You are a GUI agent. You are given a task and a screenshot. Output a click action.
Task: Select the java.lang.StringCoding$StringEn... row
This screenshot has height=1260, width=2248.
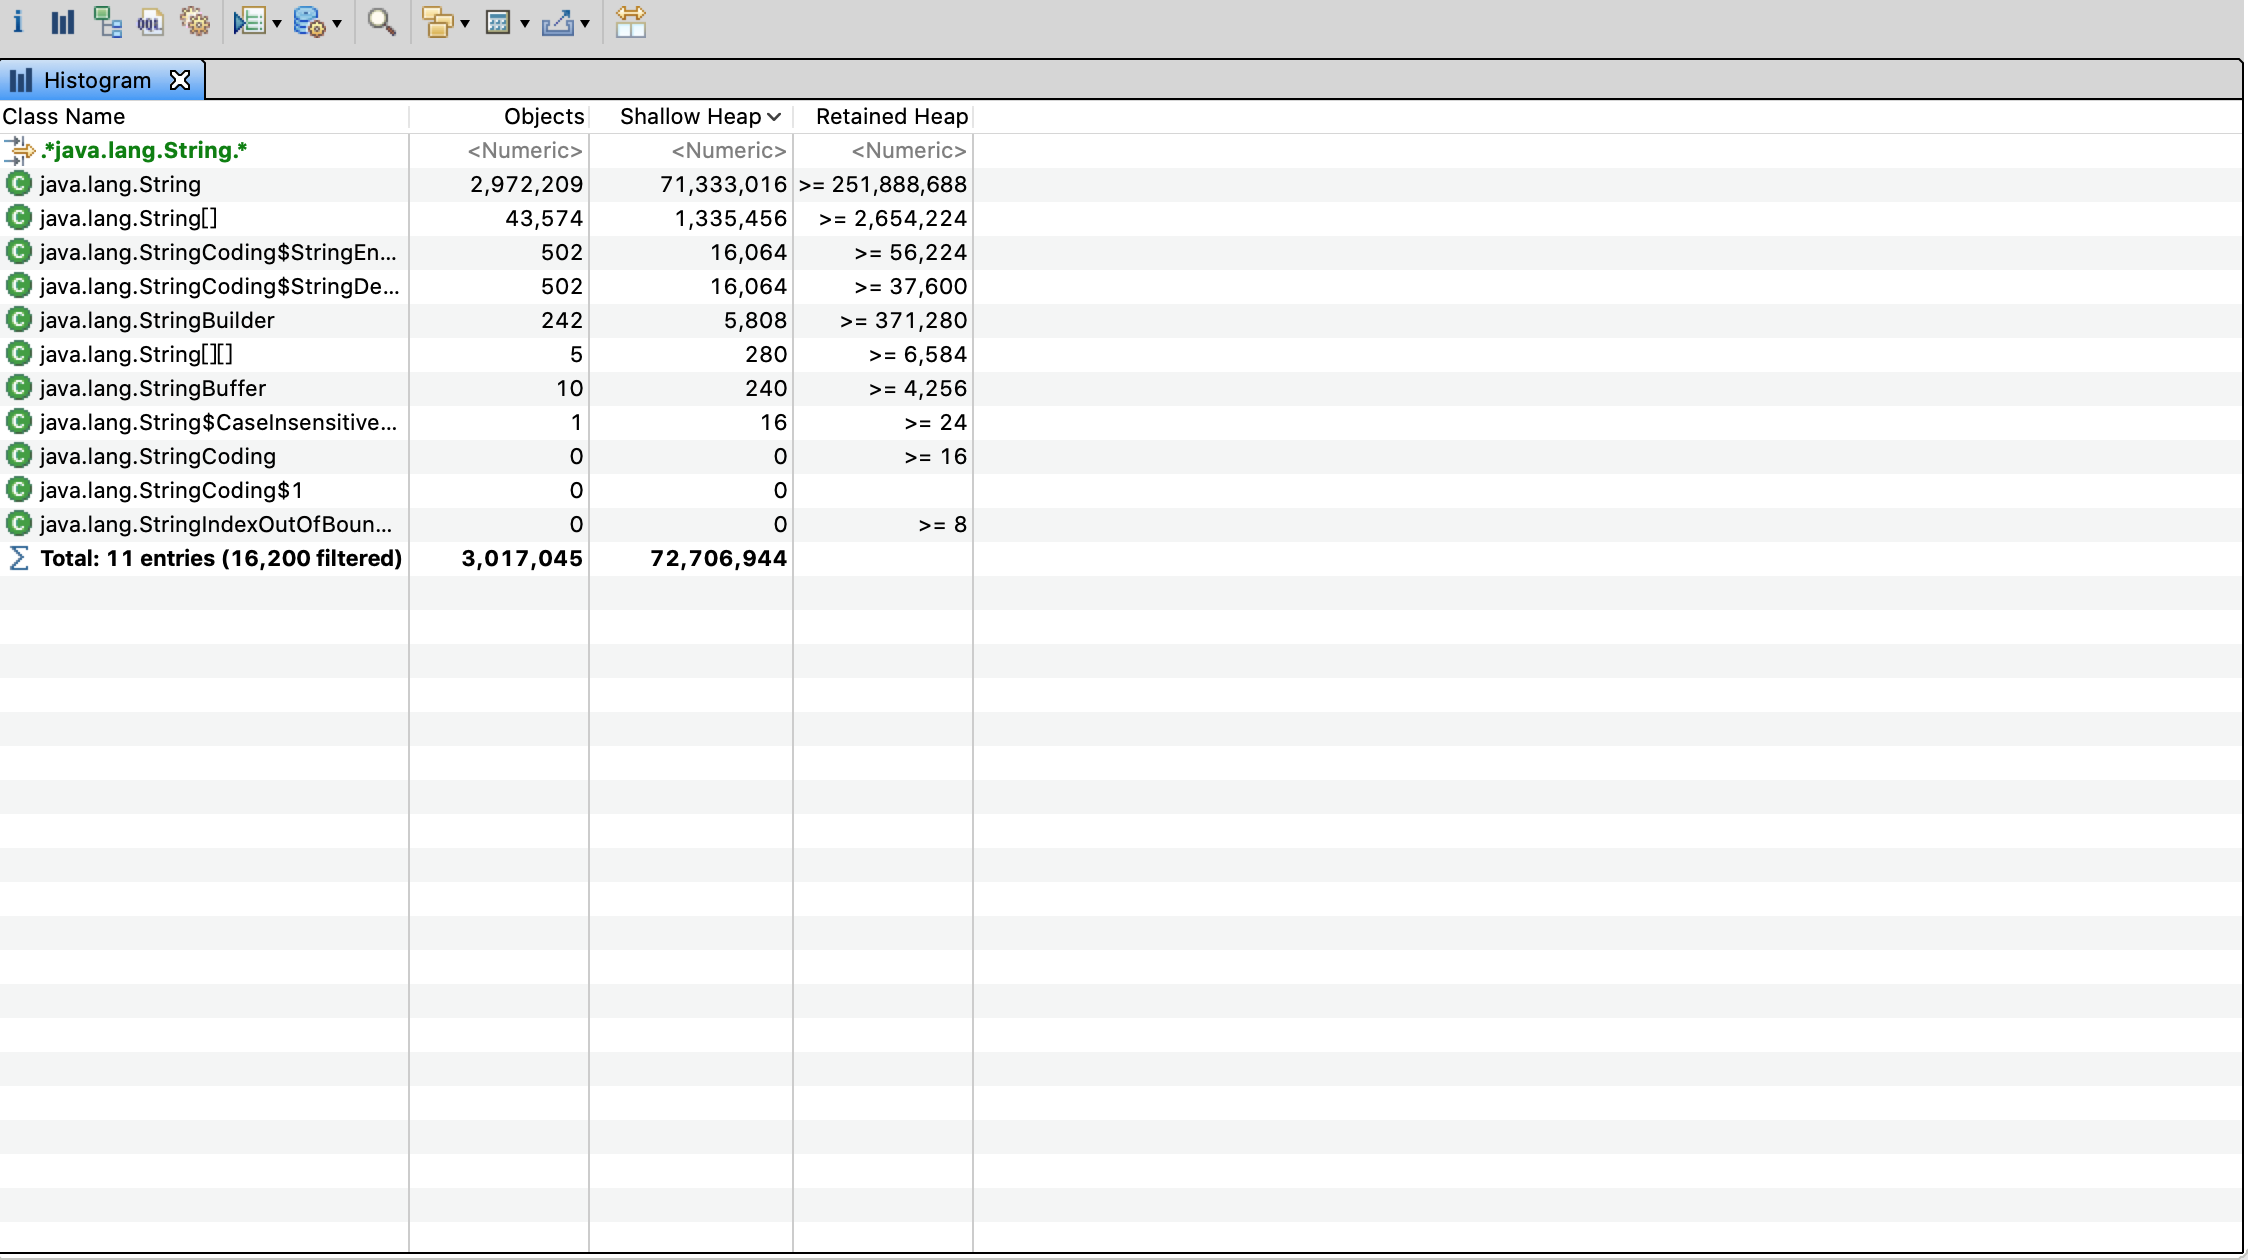click(486, 252)
